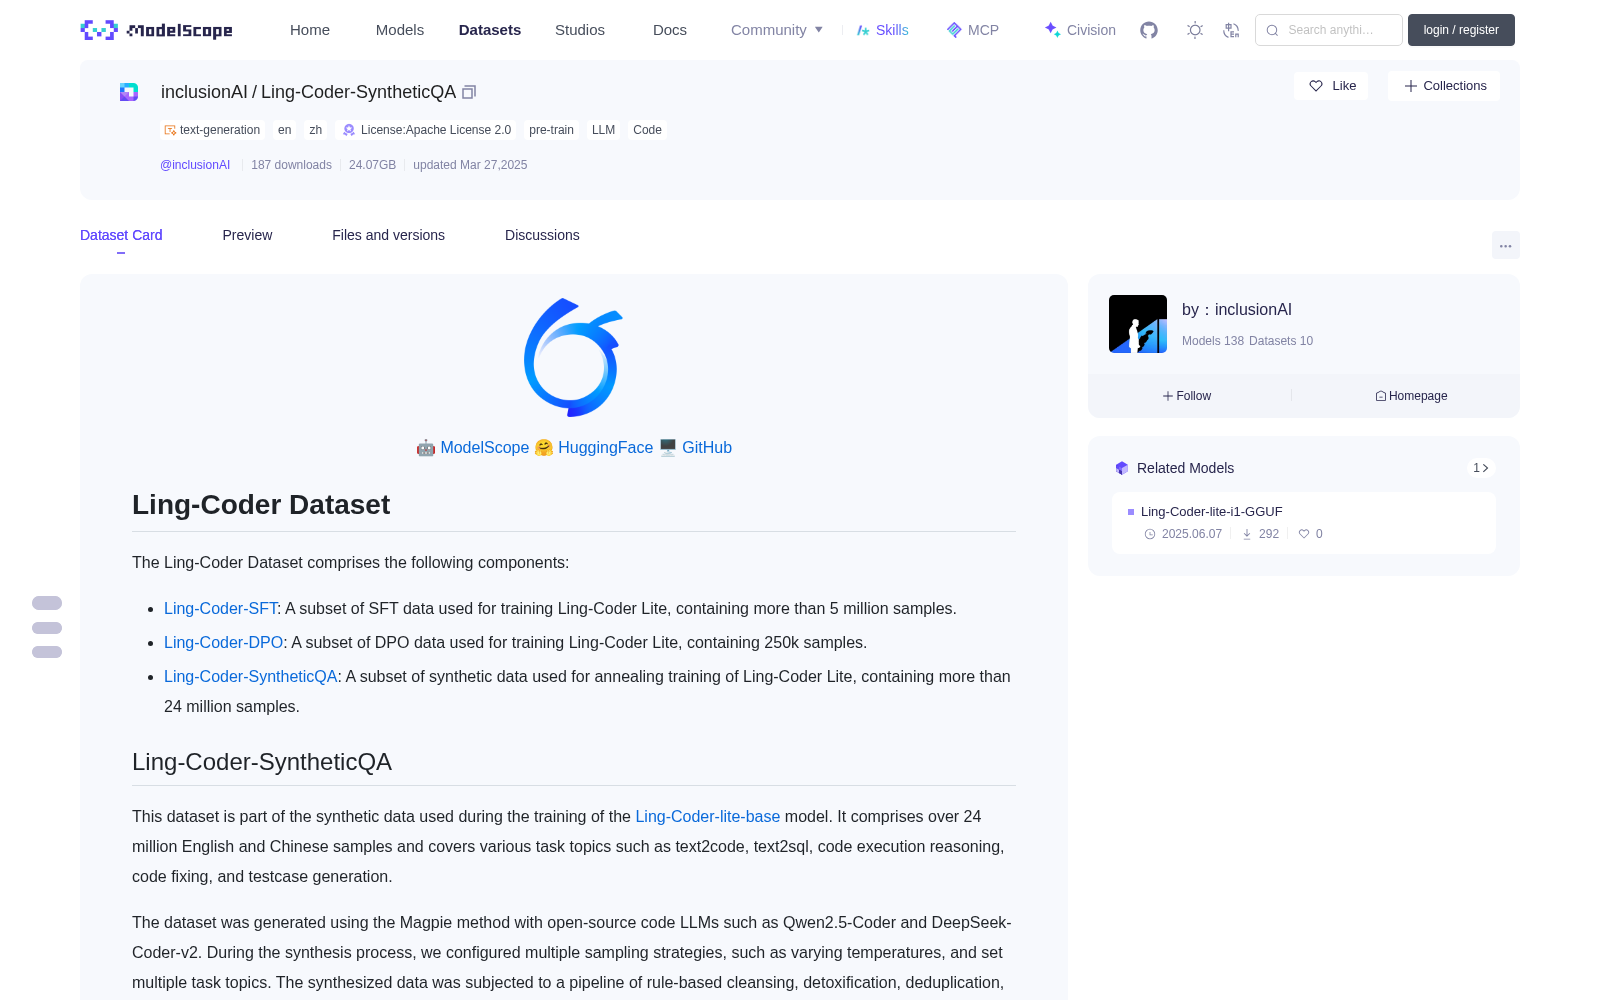Open the Civision nav item
This screenshot has height=1000, width=1600.
pos(1080,30)
